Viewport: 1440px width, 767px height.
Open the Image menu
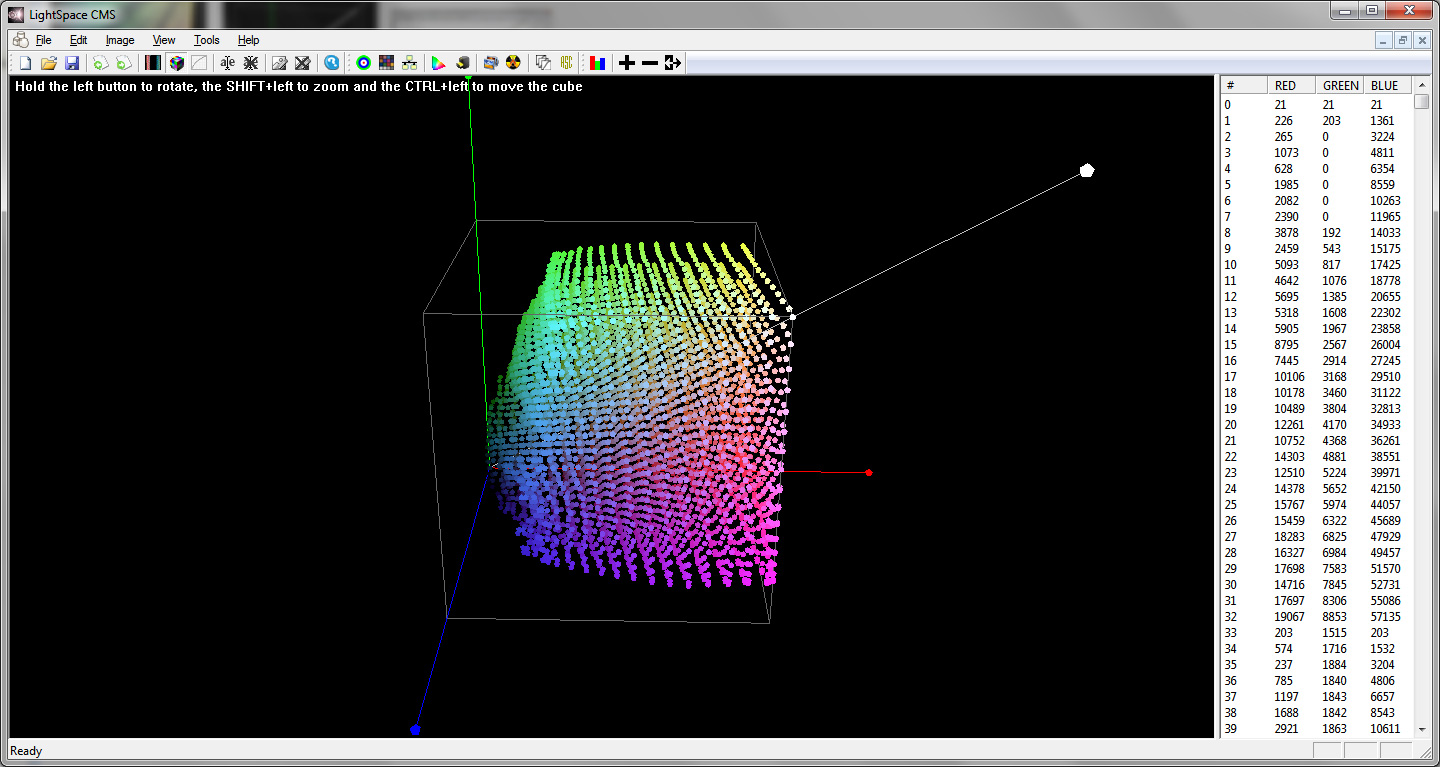[120, 40]
